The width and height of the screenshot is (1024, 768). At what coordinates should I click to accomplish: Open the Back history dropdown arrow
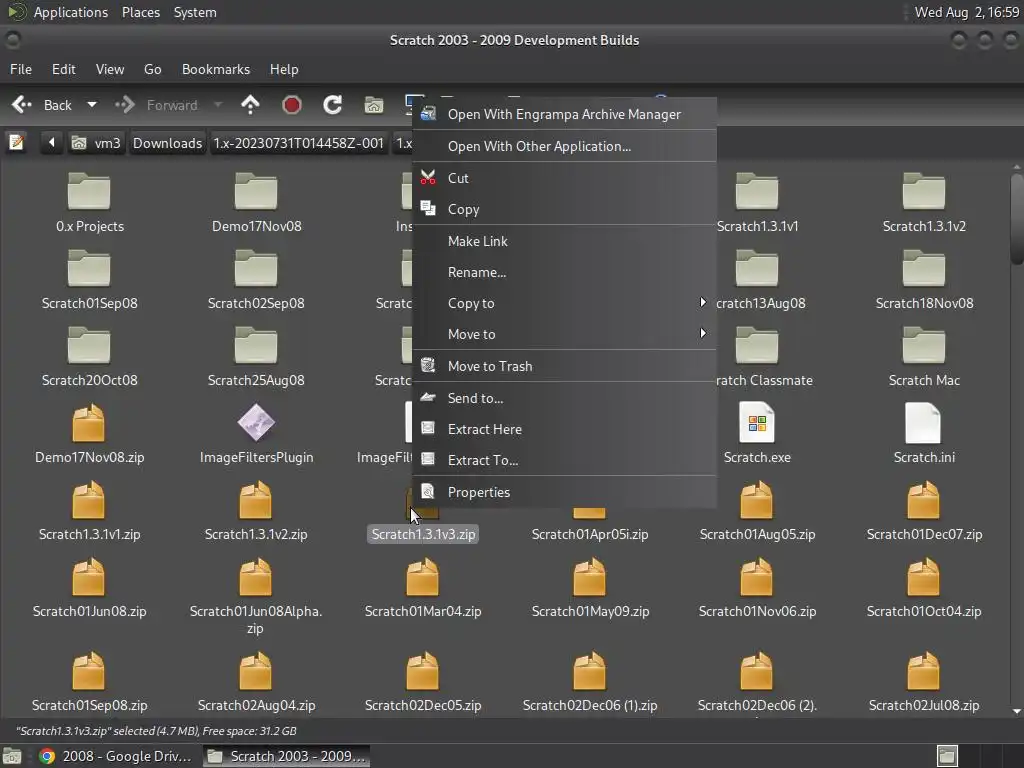point(92,104)
